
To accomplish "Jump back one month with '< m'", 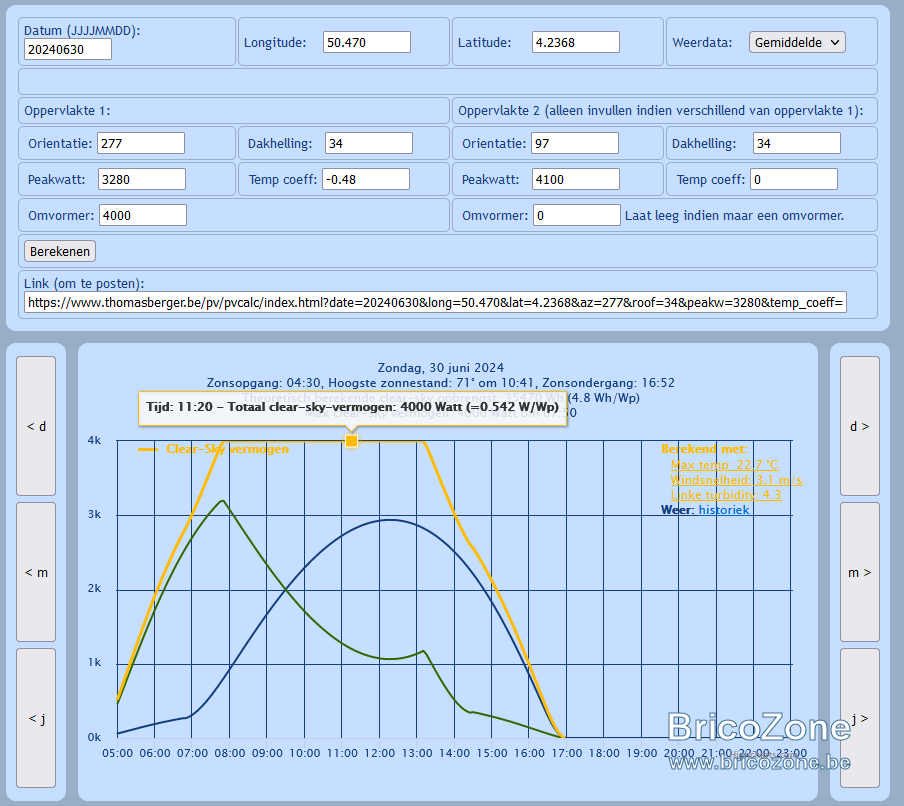I will pyautogui.click(x=36, y=572).
